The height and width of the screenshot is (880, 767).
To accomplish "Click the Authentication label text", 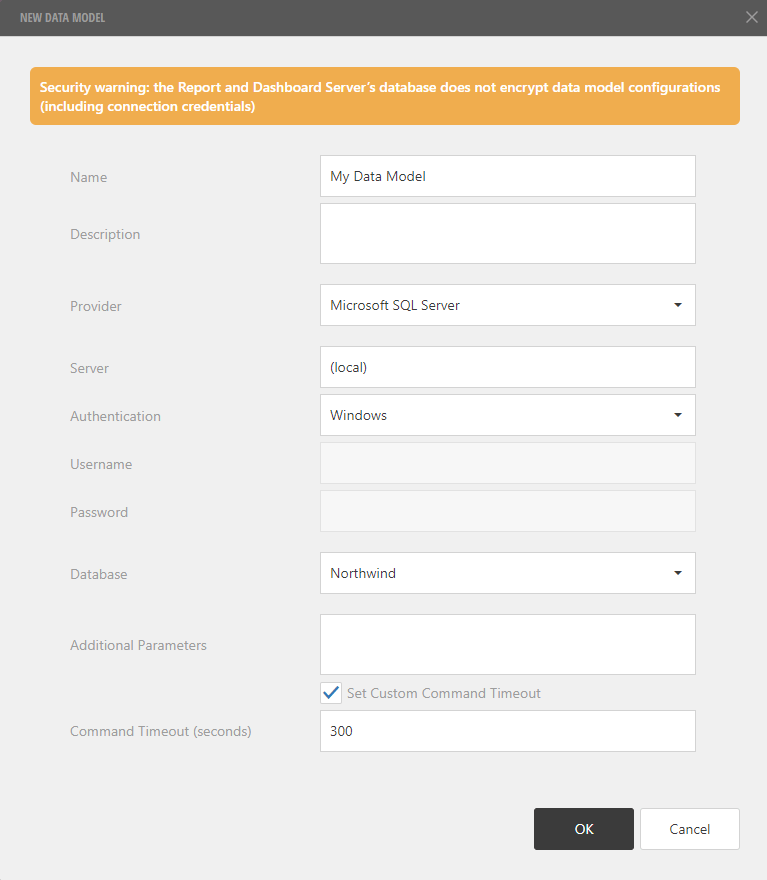I will [x=115, y=416].
